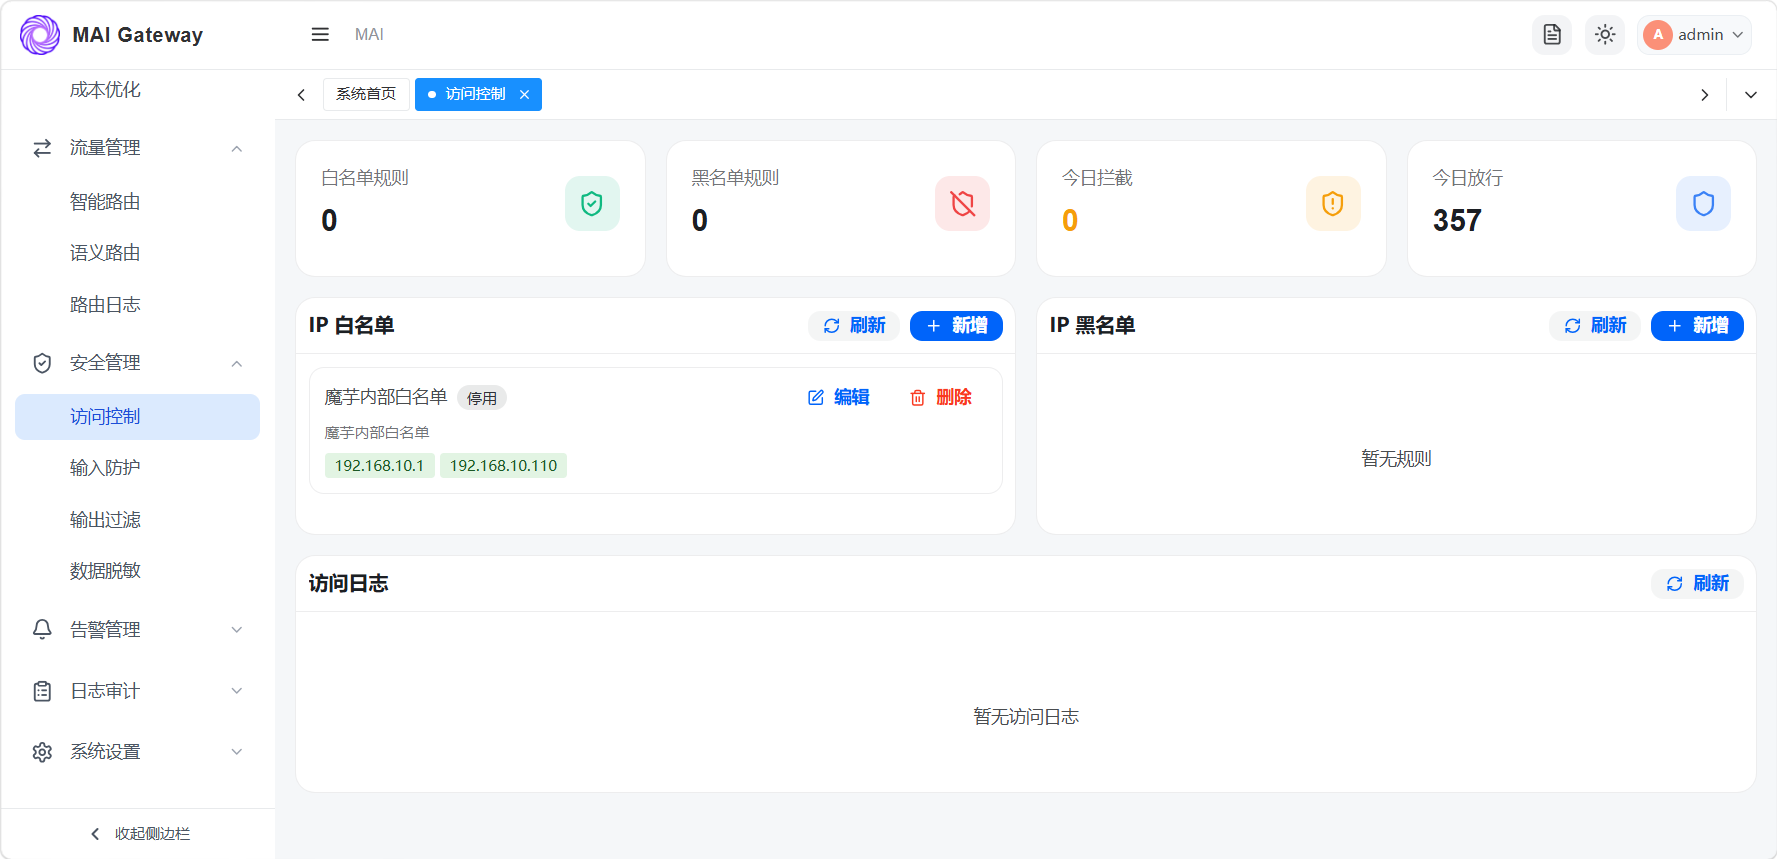1777x859 pixels.
Task: Refresh the IP 黑名单 list
Action: pos(1595,326)
